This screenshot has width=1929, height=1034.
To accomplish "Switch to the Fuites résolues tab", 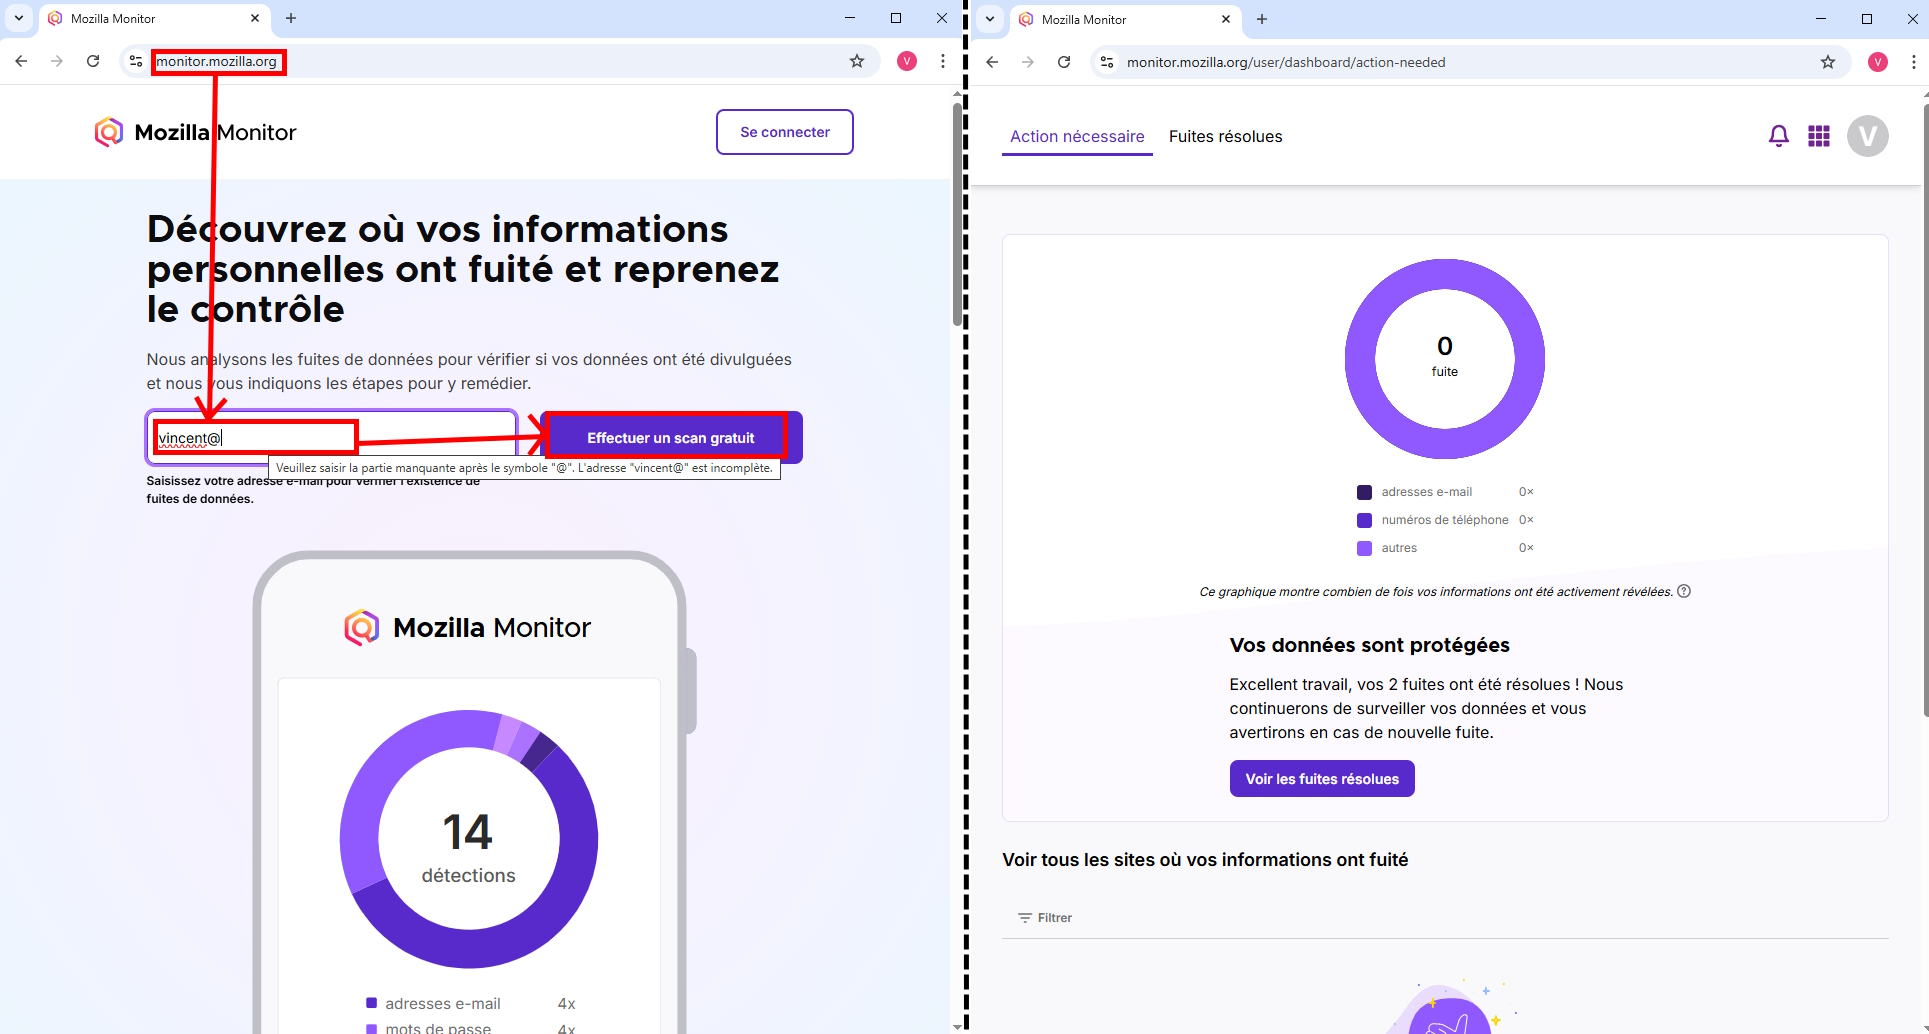I will pos(1225,137).
